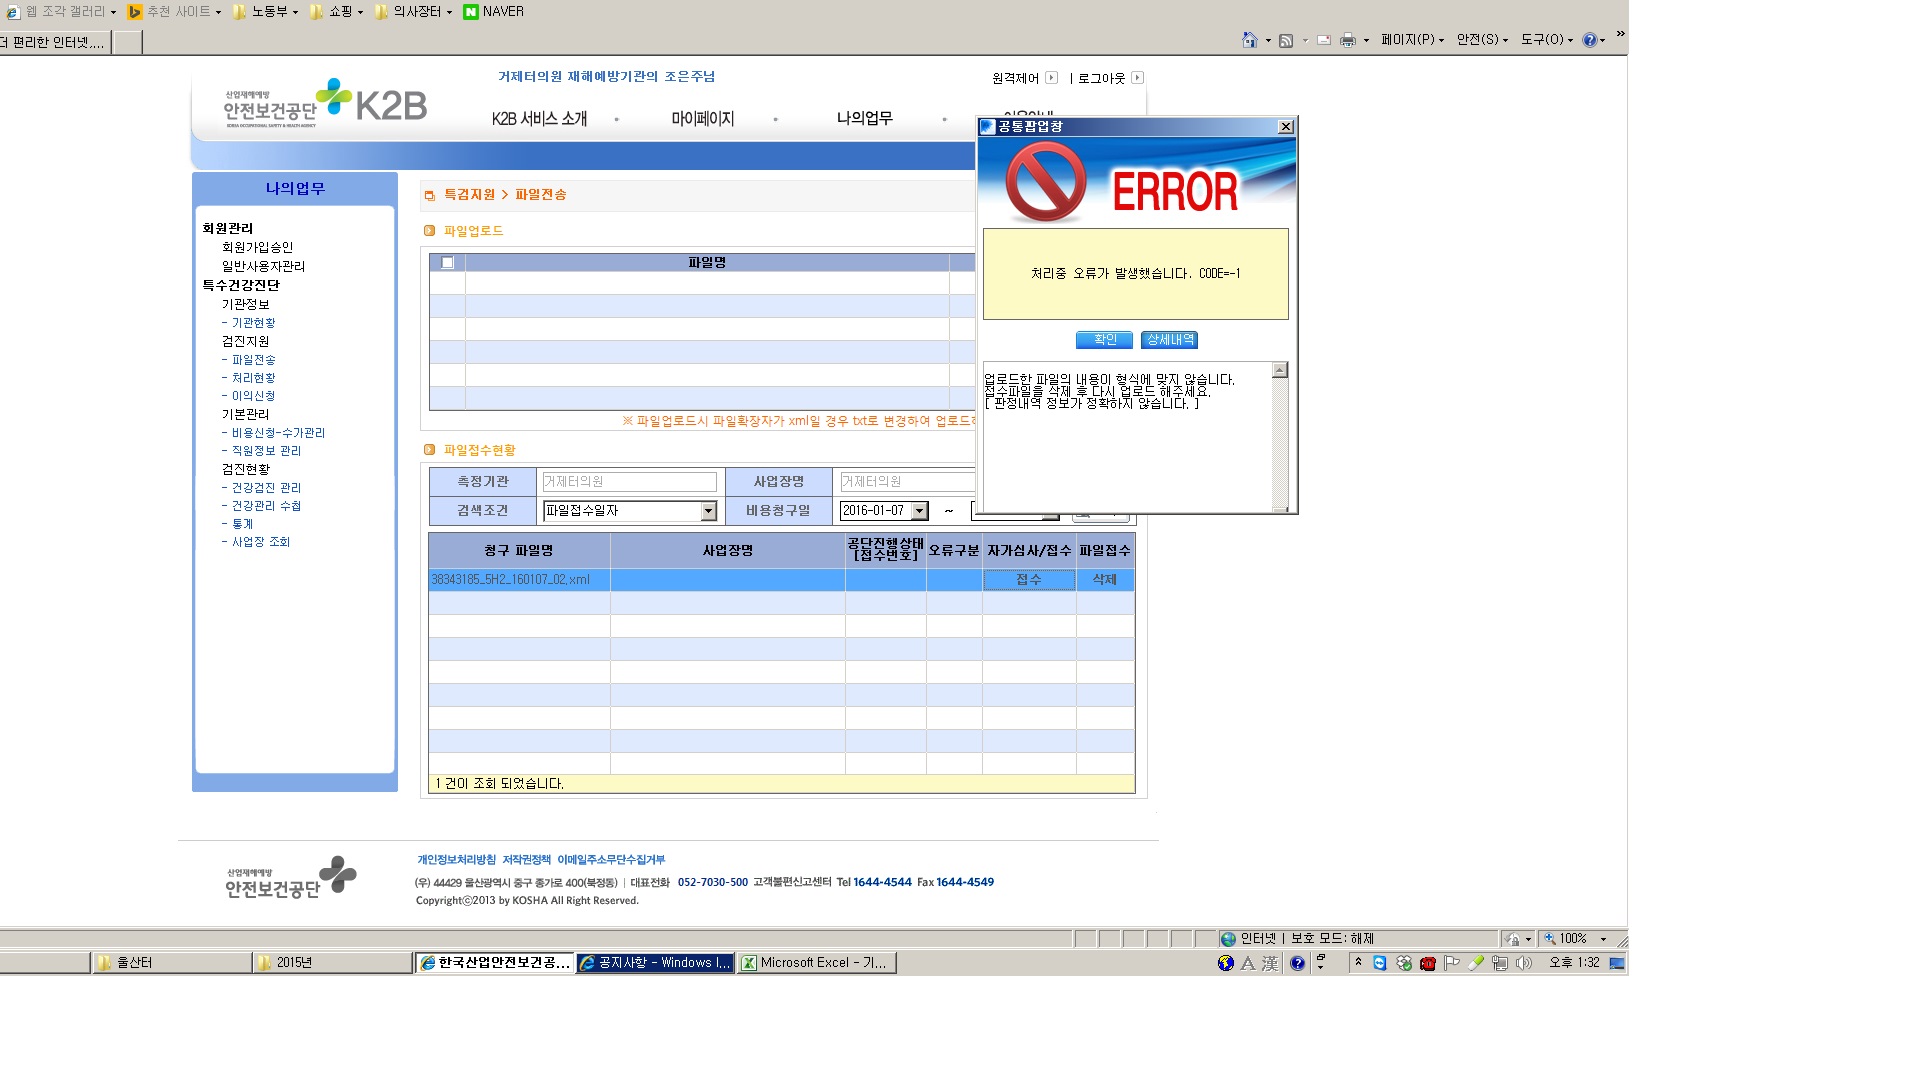Click the Dropbox tray icon
This screenshot has height=1080, width=1920.
coord(1403,963)
